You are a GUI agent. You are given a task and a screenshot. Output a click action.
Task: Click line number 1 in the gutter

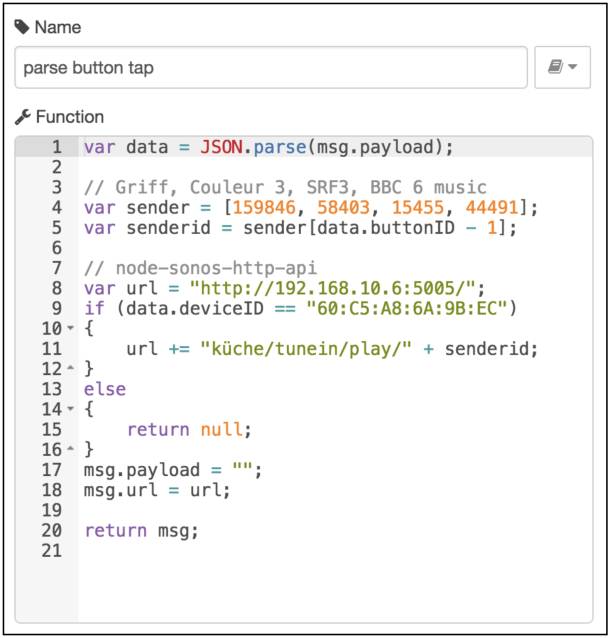56,147
